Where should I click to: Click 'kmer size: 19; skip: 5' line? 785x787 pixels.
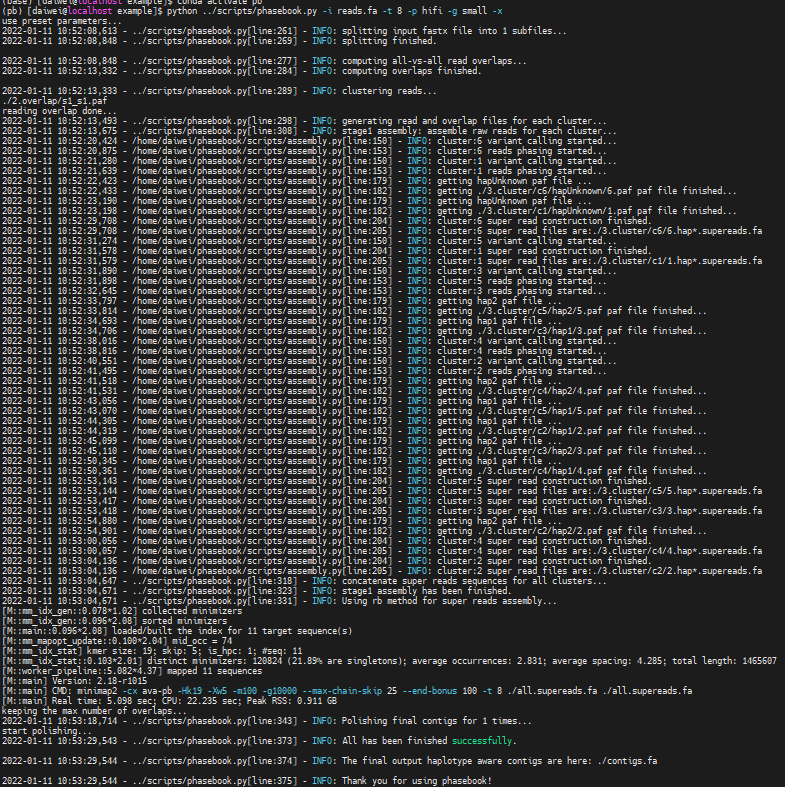pyautogui.click(x=152, y=652)
